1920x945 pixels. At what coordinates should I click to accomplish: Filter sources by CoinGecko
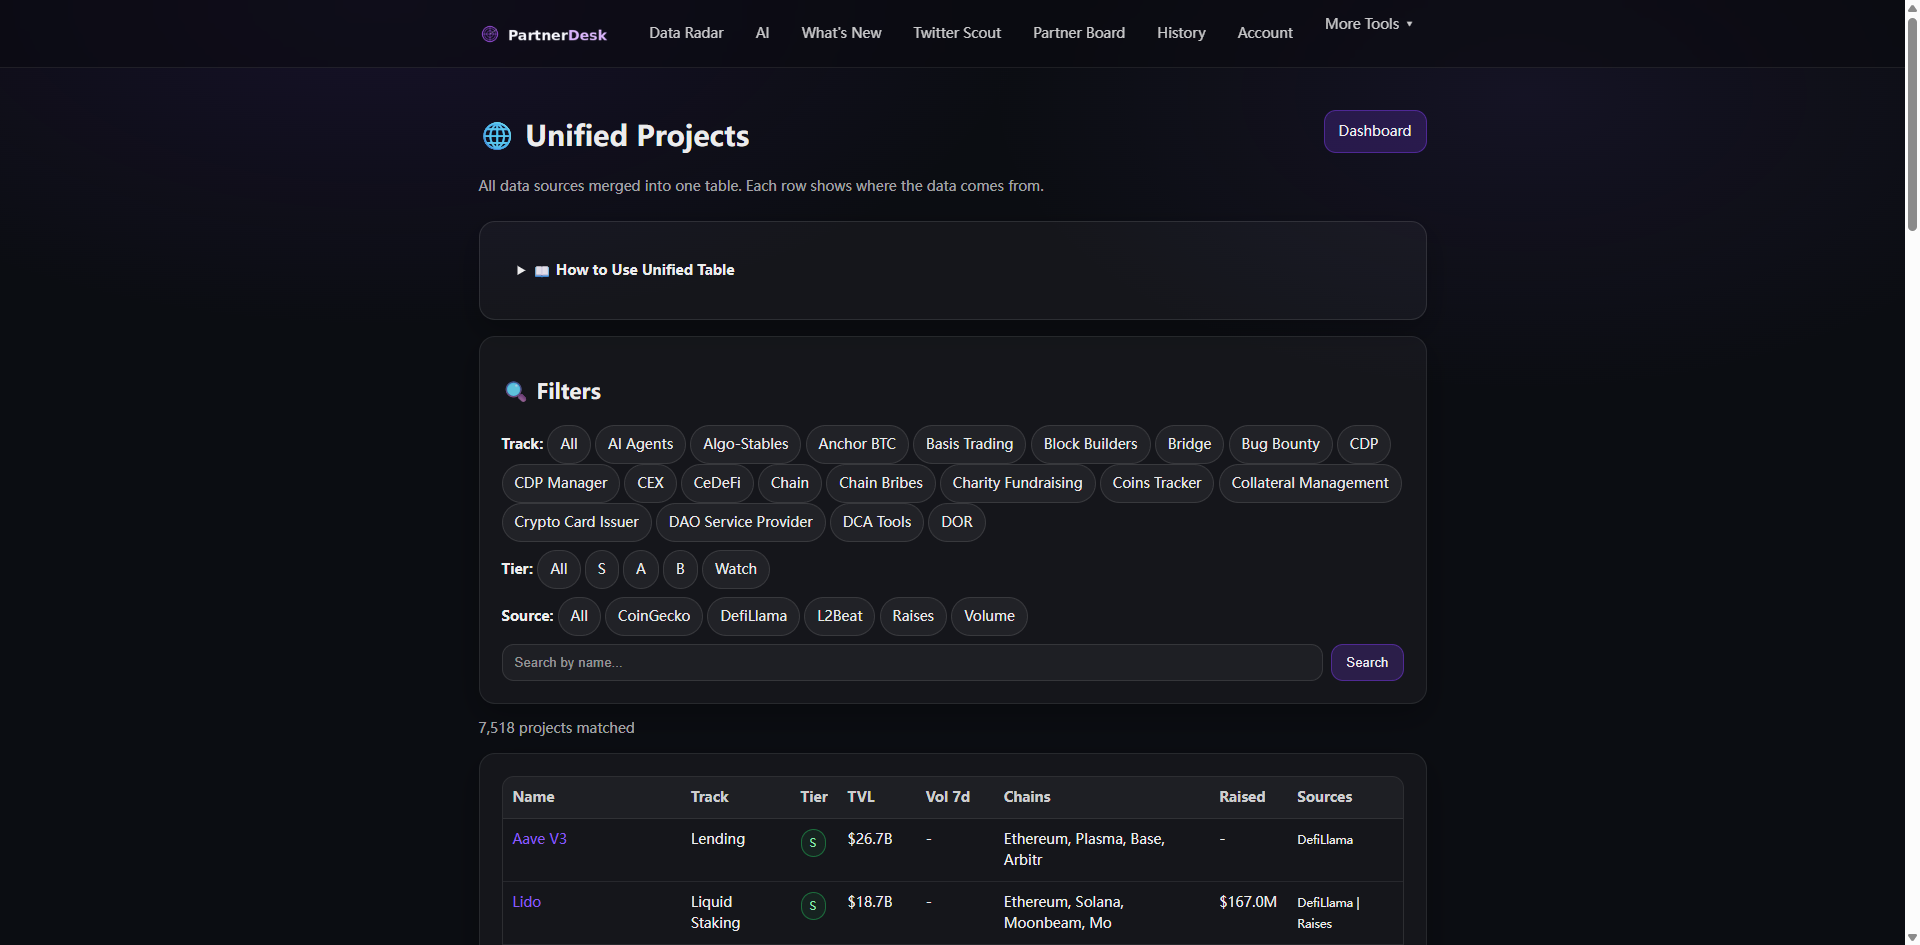[653, 616]
